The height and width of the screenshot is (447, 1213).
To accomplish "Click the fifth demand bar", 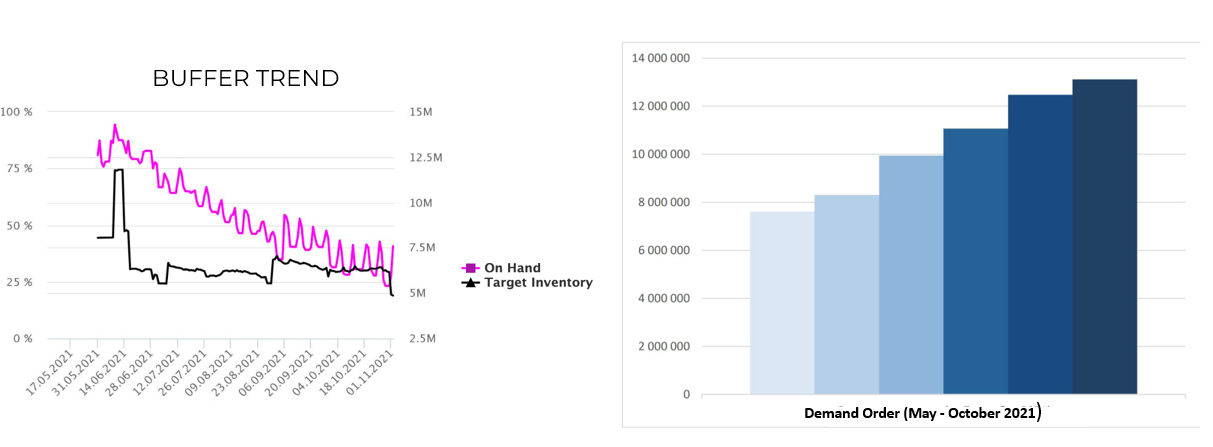I will 1040,244.
